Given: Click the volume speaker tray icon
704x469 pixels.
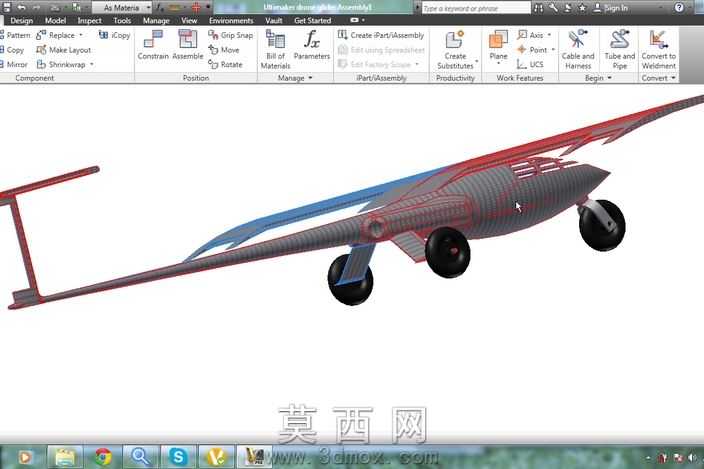Looking at the screenshot, I should (x=691, y=458).
